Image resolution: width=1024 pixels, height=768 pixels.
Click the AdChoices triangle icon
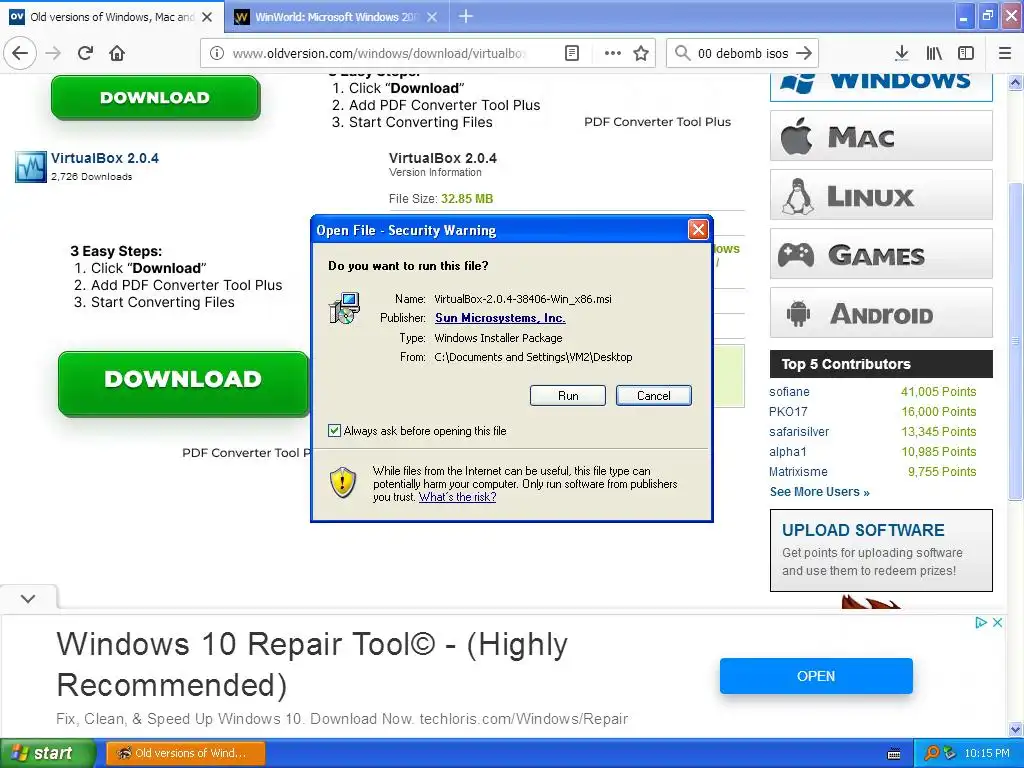[x=980, y=622]
